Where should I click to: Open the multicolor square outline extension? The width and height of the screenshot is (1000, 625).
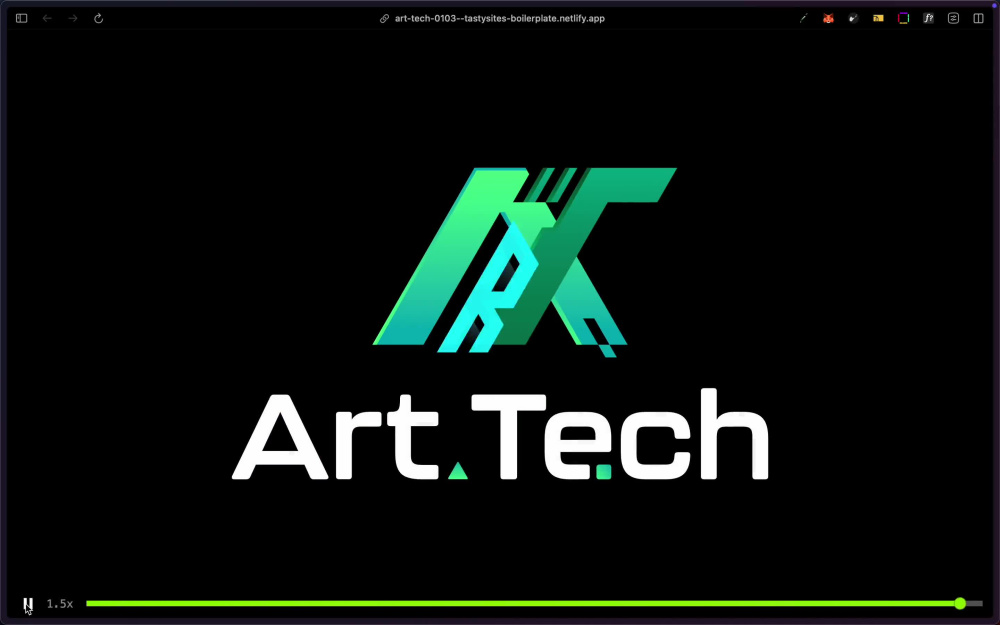pyautogui.click(x=904, y=18)
